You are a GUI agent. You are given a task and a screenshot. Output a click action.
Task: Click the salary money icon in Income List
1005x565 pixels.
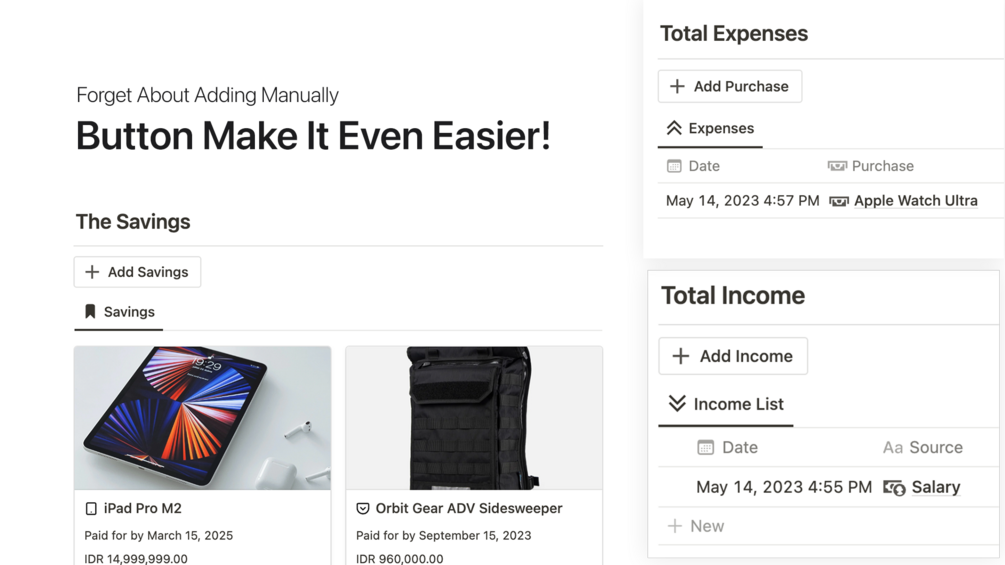pyautogui.click(x=894, y=488)
